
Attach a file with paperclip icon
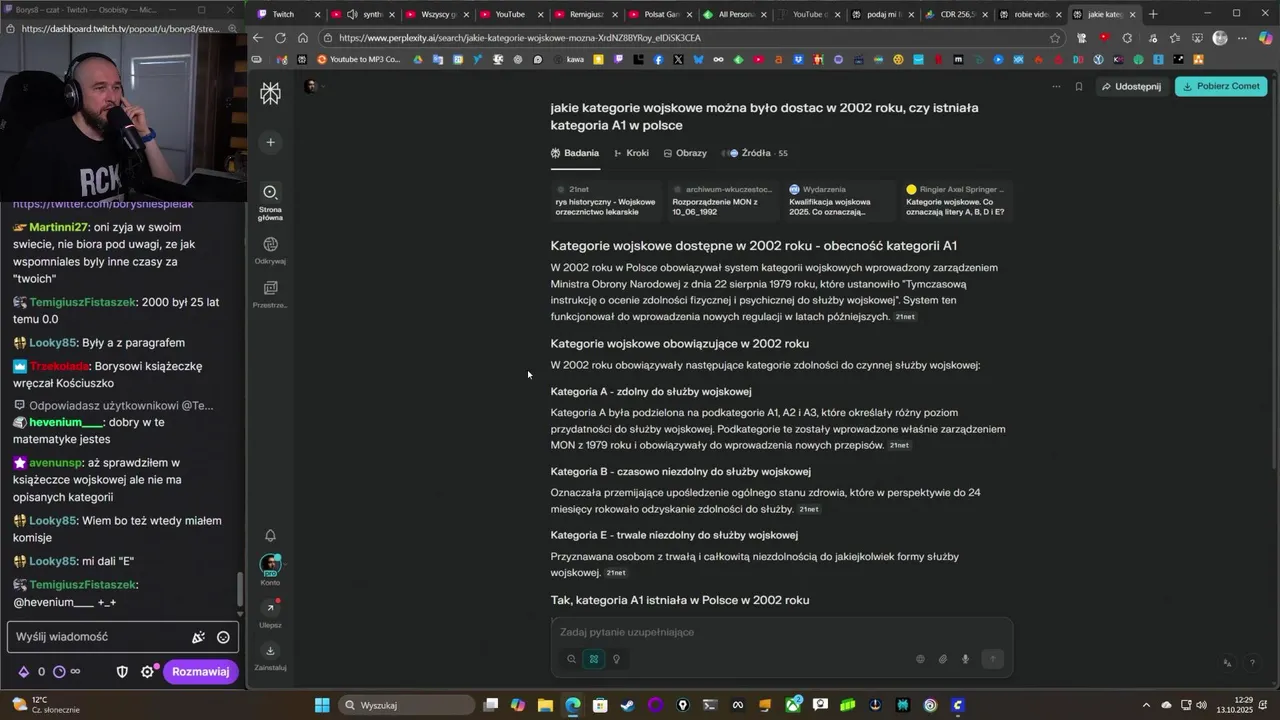tap(942, 659)
